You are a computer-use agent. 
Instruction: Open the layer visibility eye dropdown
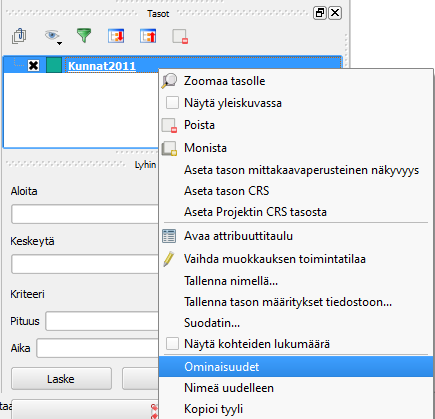click(53, 36)
